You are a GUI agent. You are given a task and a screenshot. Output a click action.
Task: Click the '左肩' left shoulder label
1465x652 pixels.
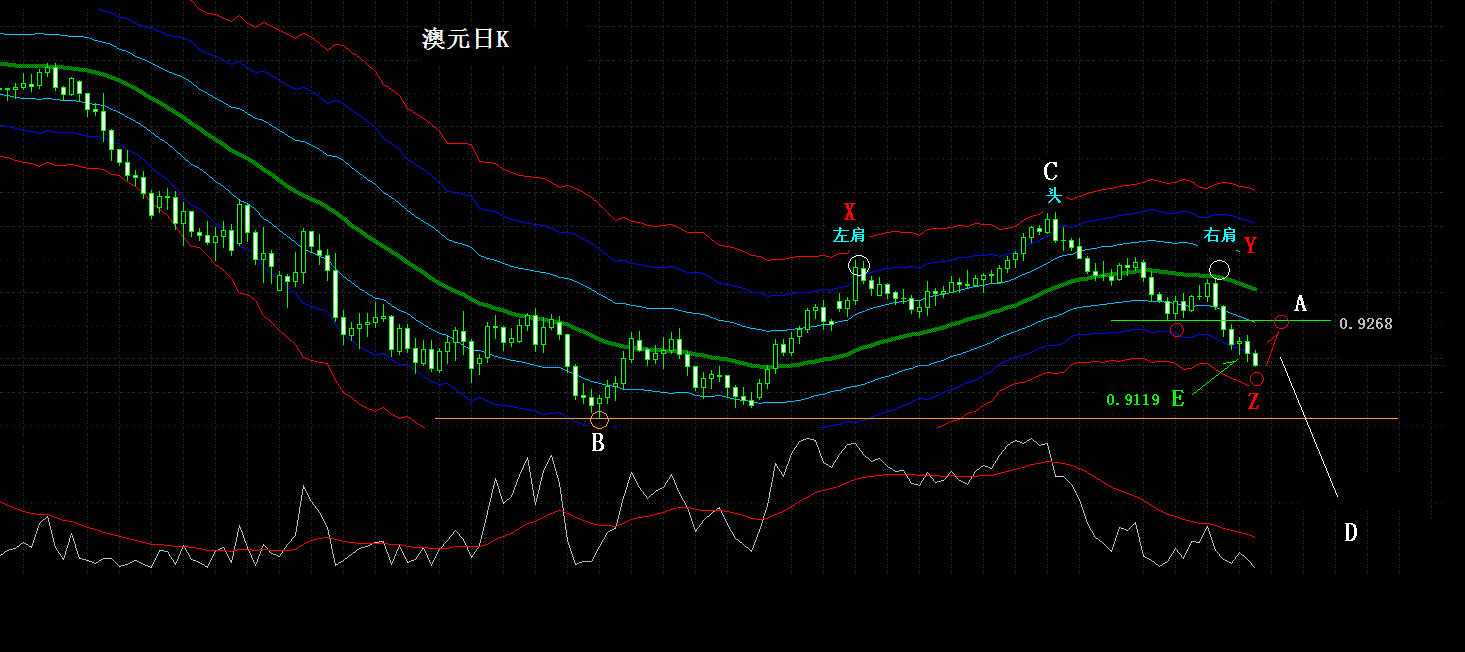(849, 236)
